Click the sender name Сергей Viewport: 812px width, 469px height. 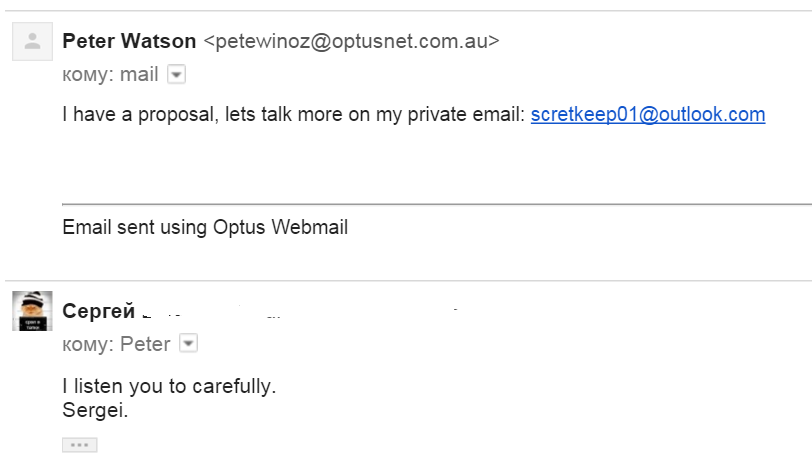[98, 311]
